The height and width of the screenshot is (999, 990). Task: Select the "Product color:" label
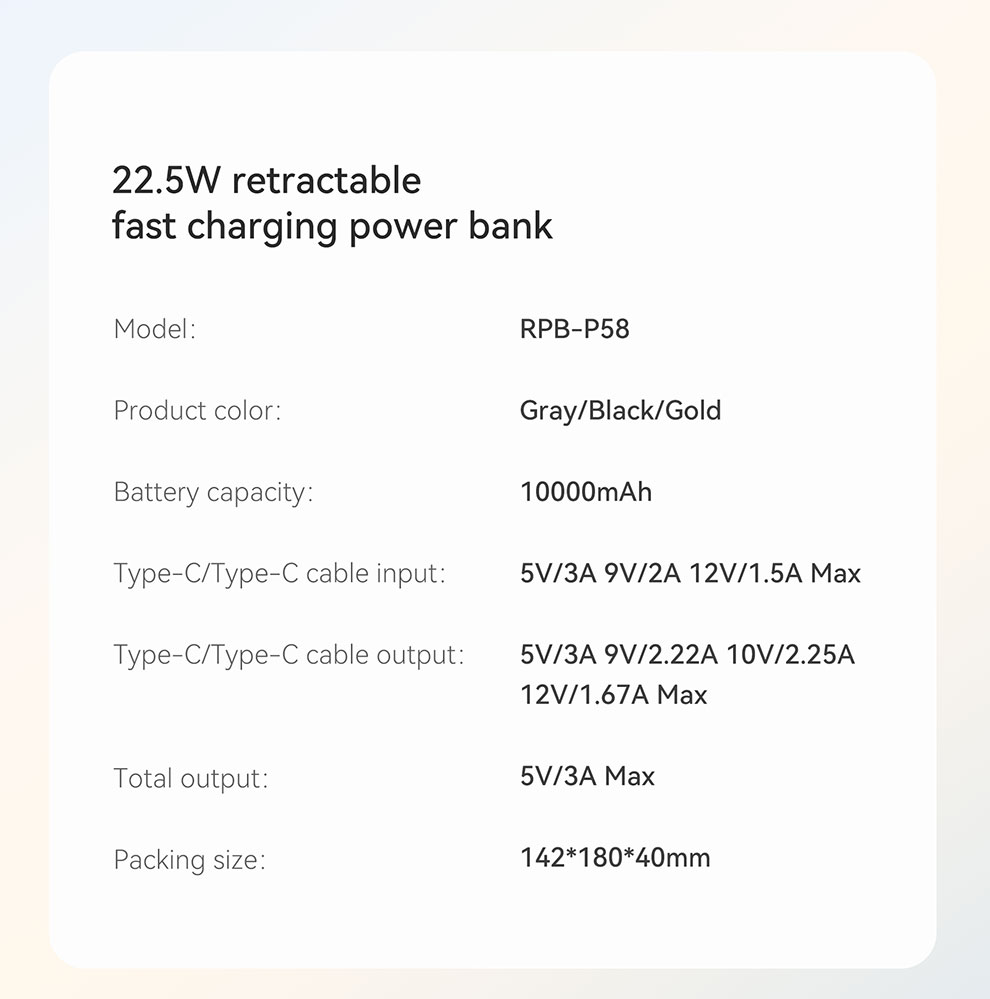197,411
